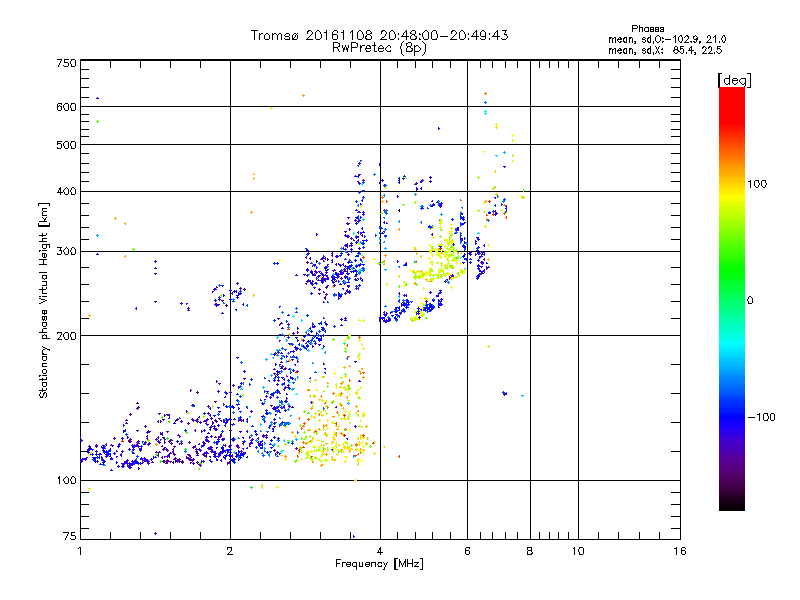Click the yellow colorbar region near 100
The height and width of the screenshot is (600, 800).
(x=731, y=184)
